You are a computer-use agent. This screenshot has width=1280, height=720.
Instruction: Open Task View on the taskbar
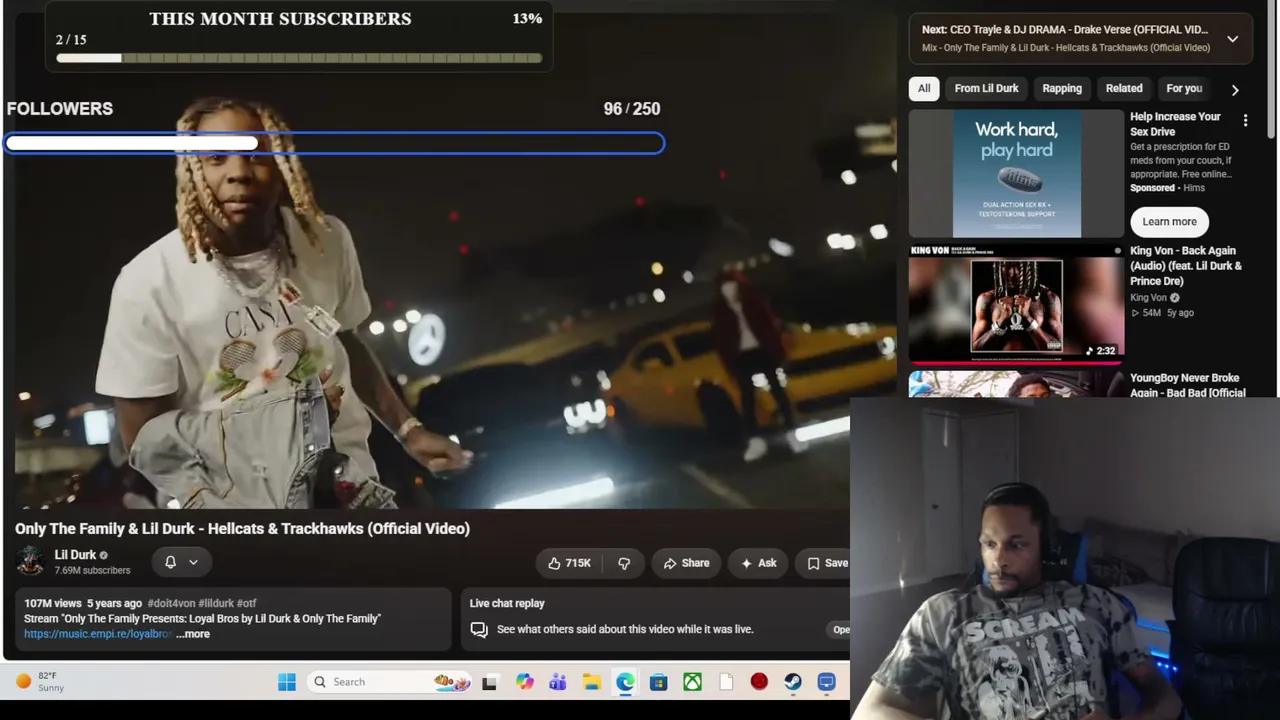point(489,682)
